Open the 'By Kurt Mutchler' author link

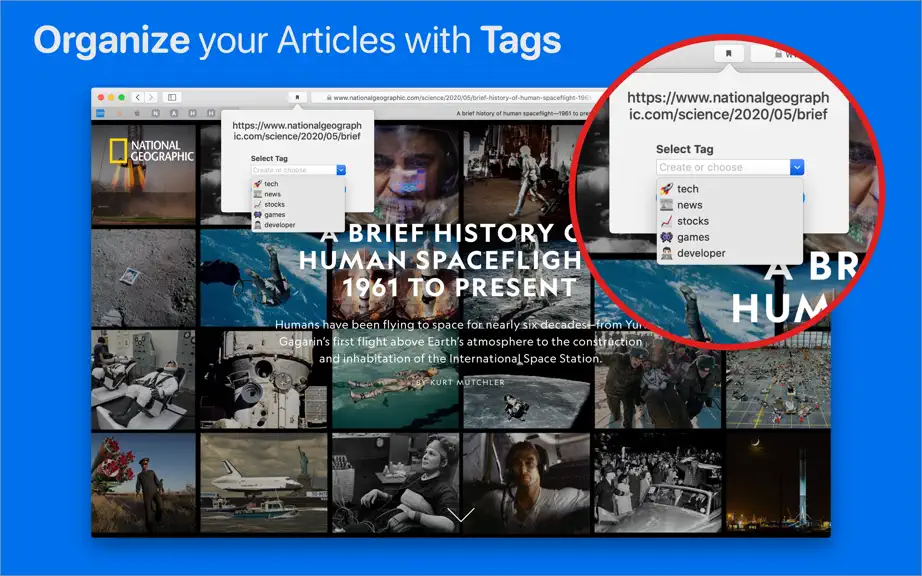tap(460, 382)
